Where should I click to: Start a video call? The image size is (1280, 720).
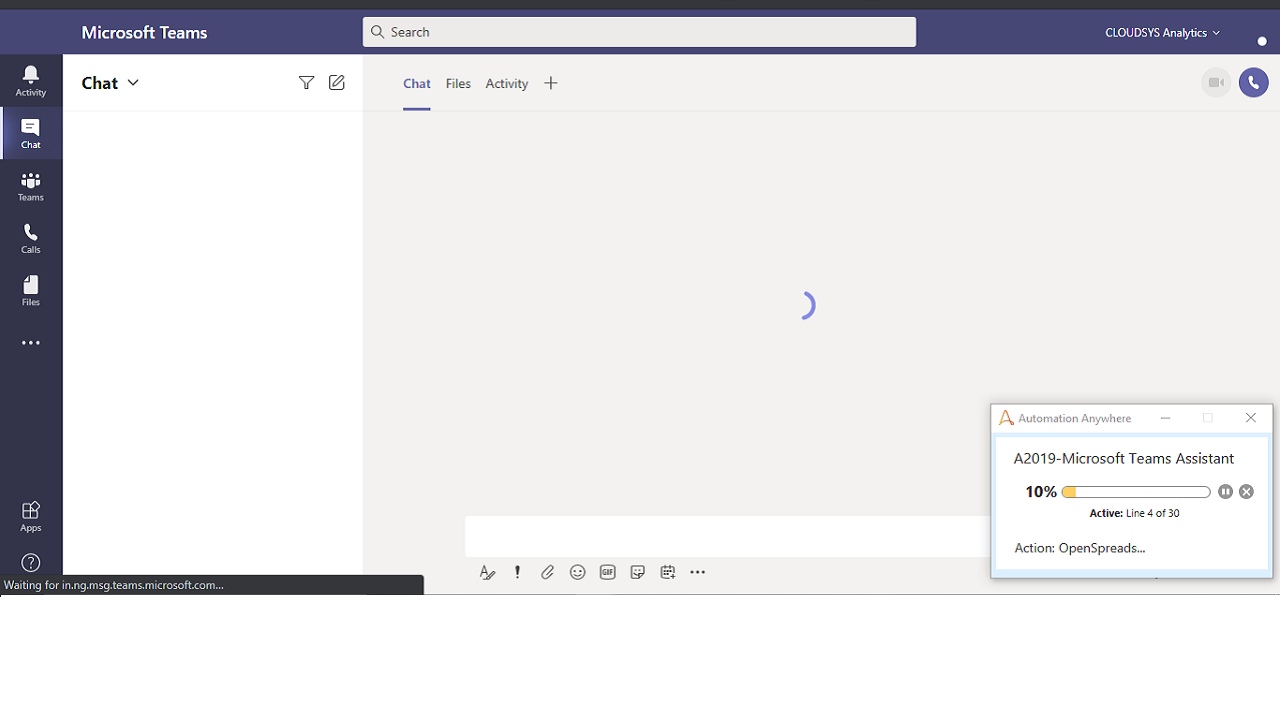(1216, 83)
